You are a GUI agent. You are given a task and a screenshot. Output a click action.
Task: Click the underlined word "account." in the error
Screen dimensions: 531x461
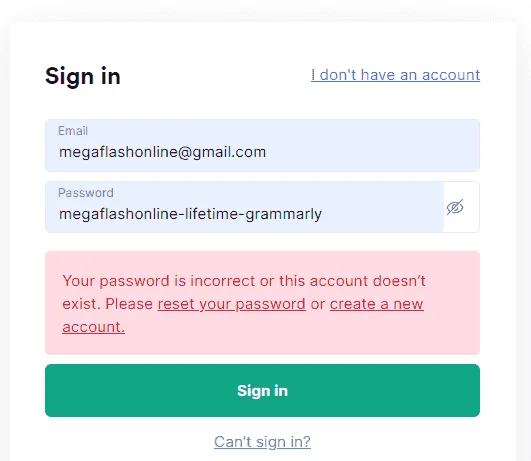click(93, 327)
